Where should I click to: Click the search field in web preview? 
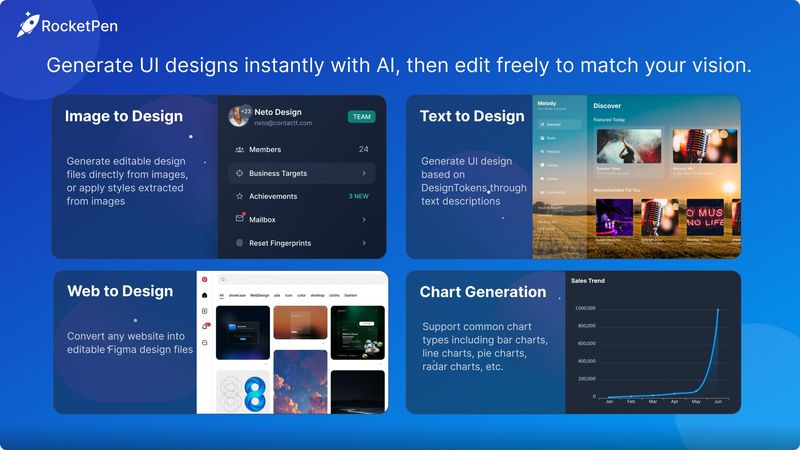pyautogui.click(x=300, y=280)
